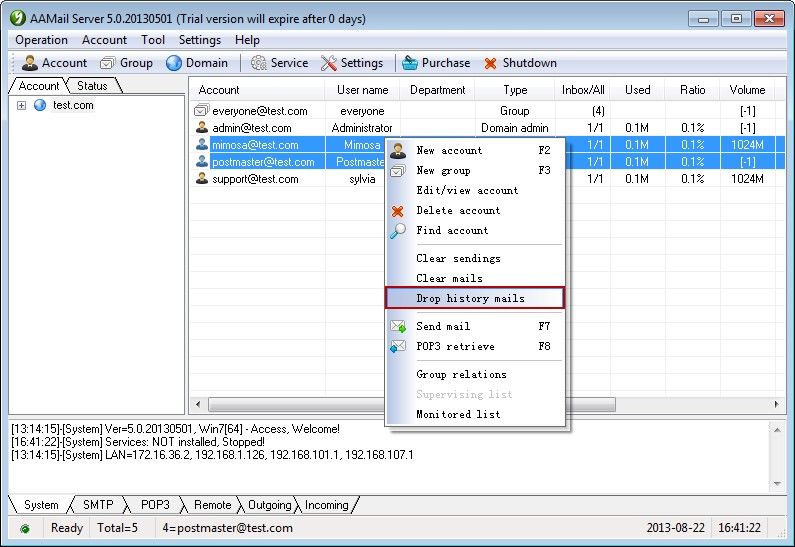Viewport: 795px width, 547px height.
Task: Click the POP3 retrieve envelope icon
Action: coord(398,346)
